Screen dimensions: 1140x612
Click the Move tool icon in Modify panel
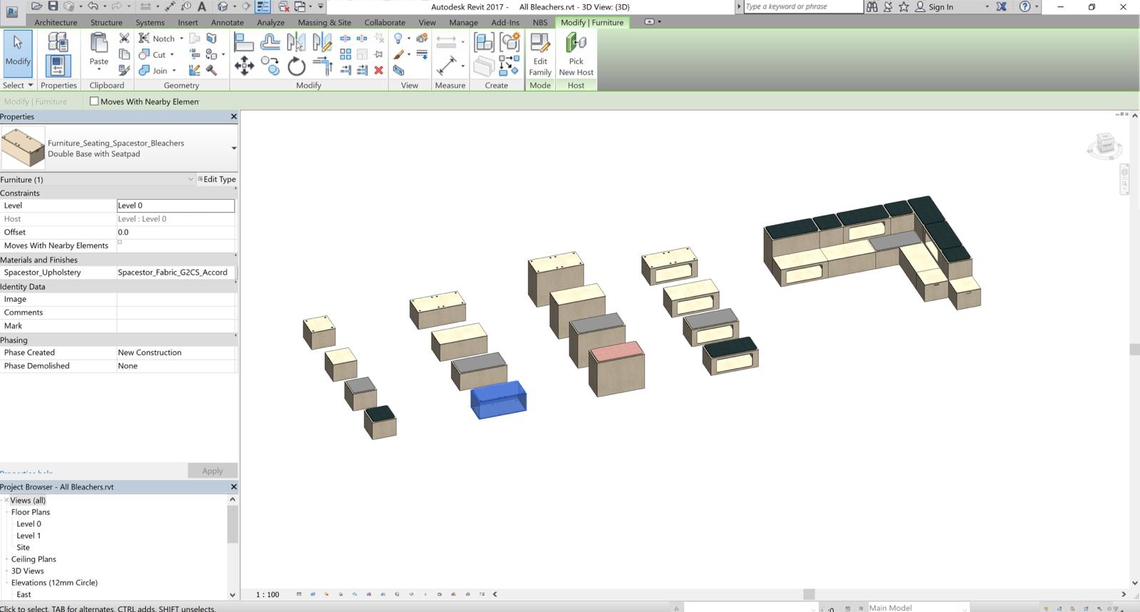[x=244, y=66]
